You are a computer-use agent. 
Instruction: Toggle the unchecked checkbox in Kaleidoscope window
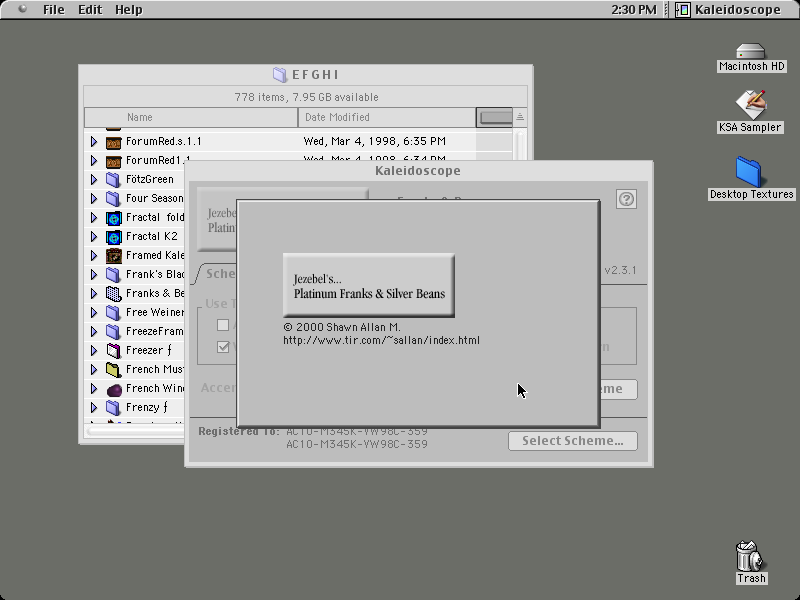click(x=223, y=325)
